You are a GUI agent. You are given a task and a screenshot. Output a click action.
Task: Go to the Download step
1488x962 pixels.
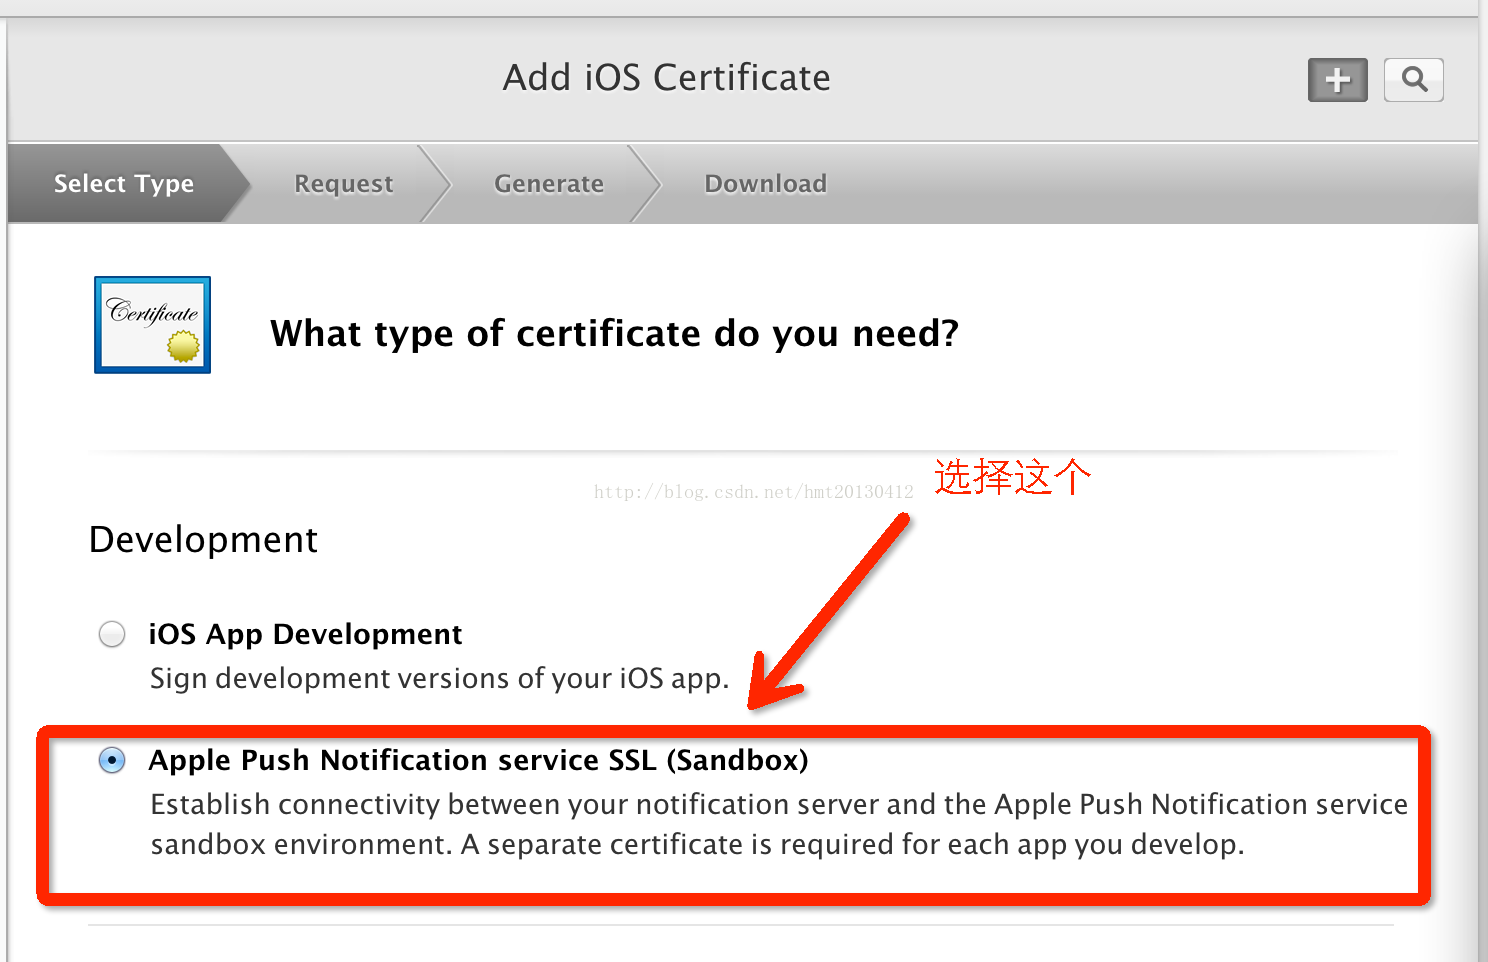(x=766, y=184)
